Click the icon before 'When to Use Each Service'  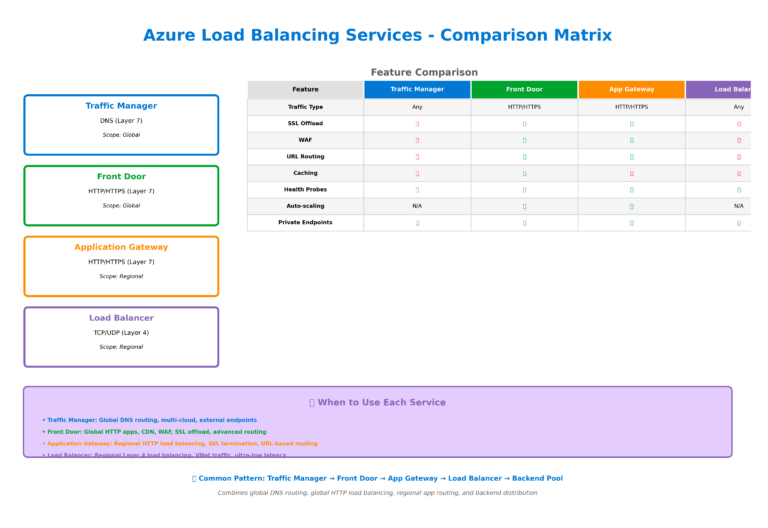coord(312,403)
